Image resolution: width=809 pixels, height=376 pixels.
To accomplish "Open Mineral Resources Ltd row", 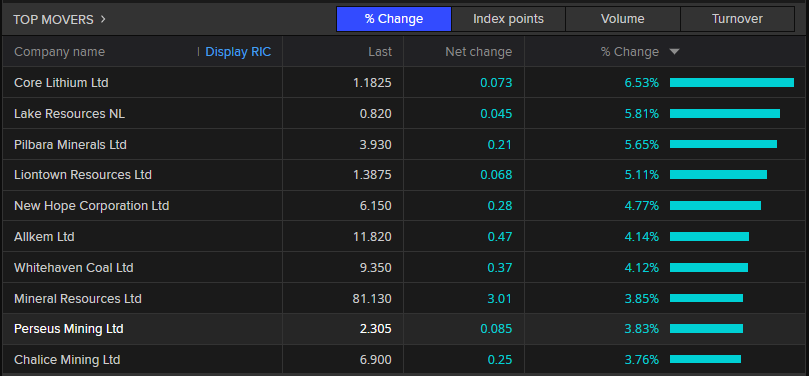I will tap(404, 298).
